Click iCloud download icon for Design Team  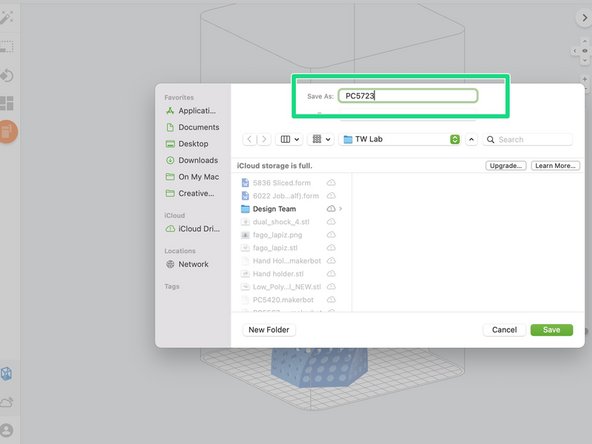point(331,209)
